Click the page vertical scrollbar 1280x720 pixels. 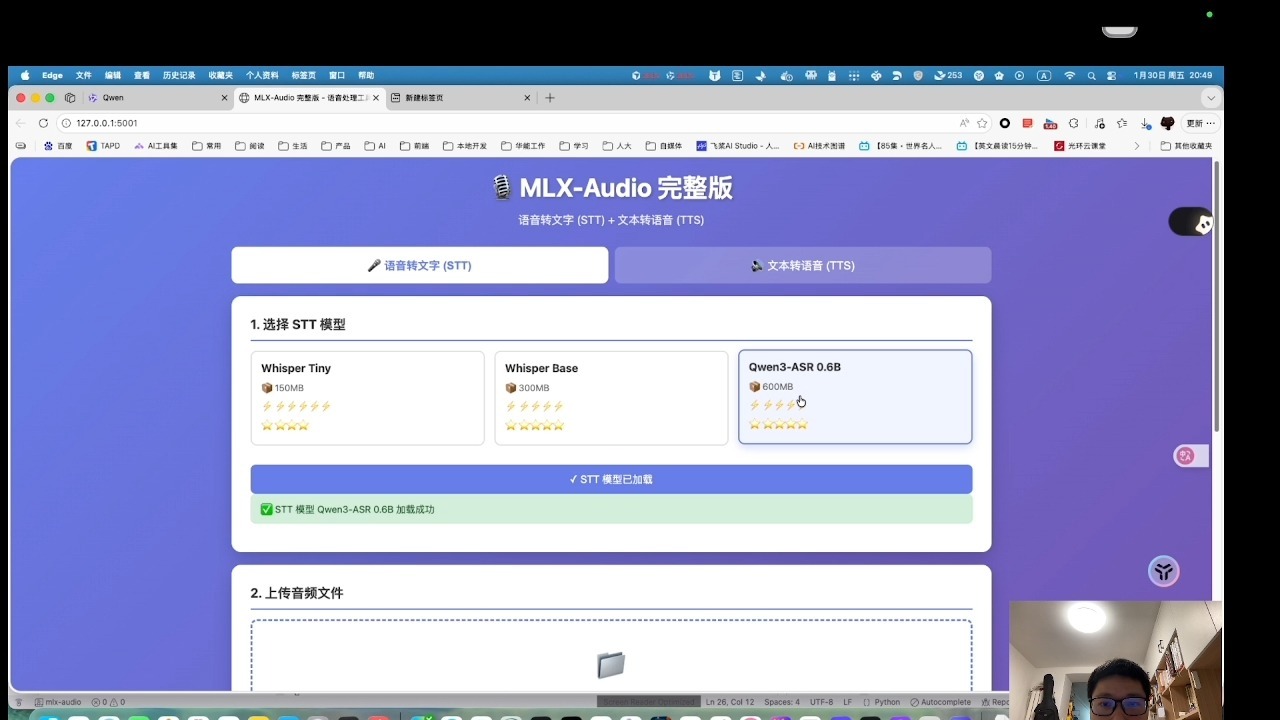(1216, 296)
